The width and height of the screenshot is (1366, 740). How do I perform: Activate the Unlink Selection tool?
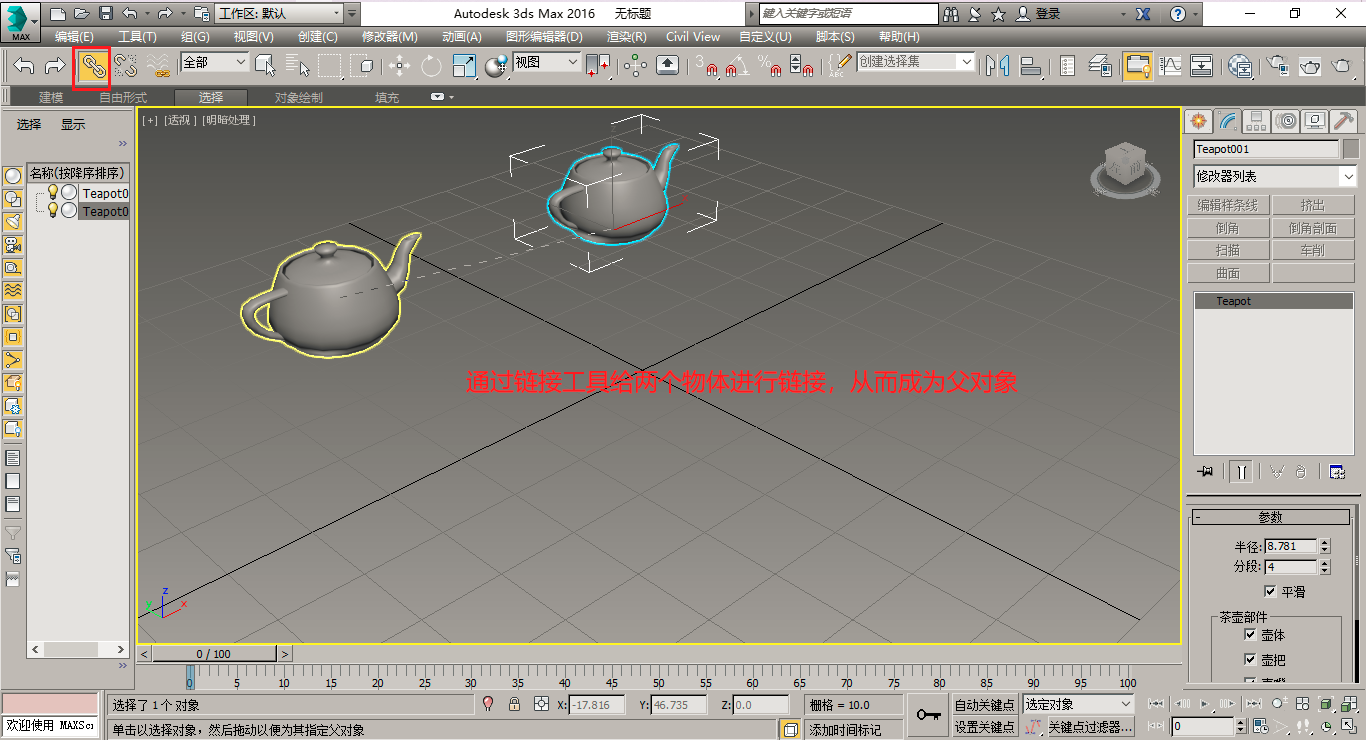124,66
